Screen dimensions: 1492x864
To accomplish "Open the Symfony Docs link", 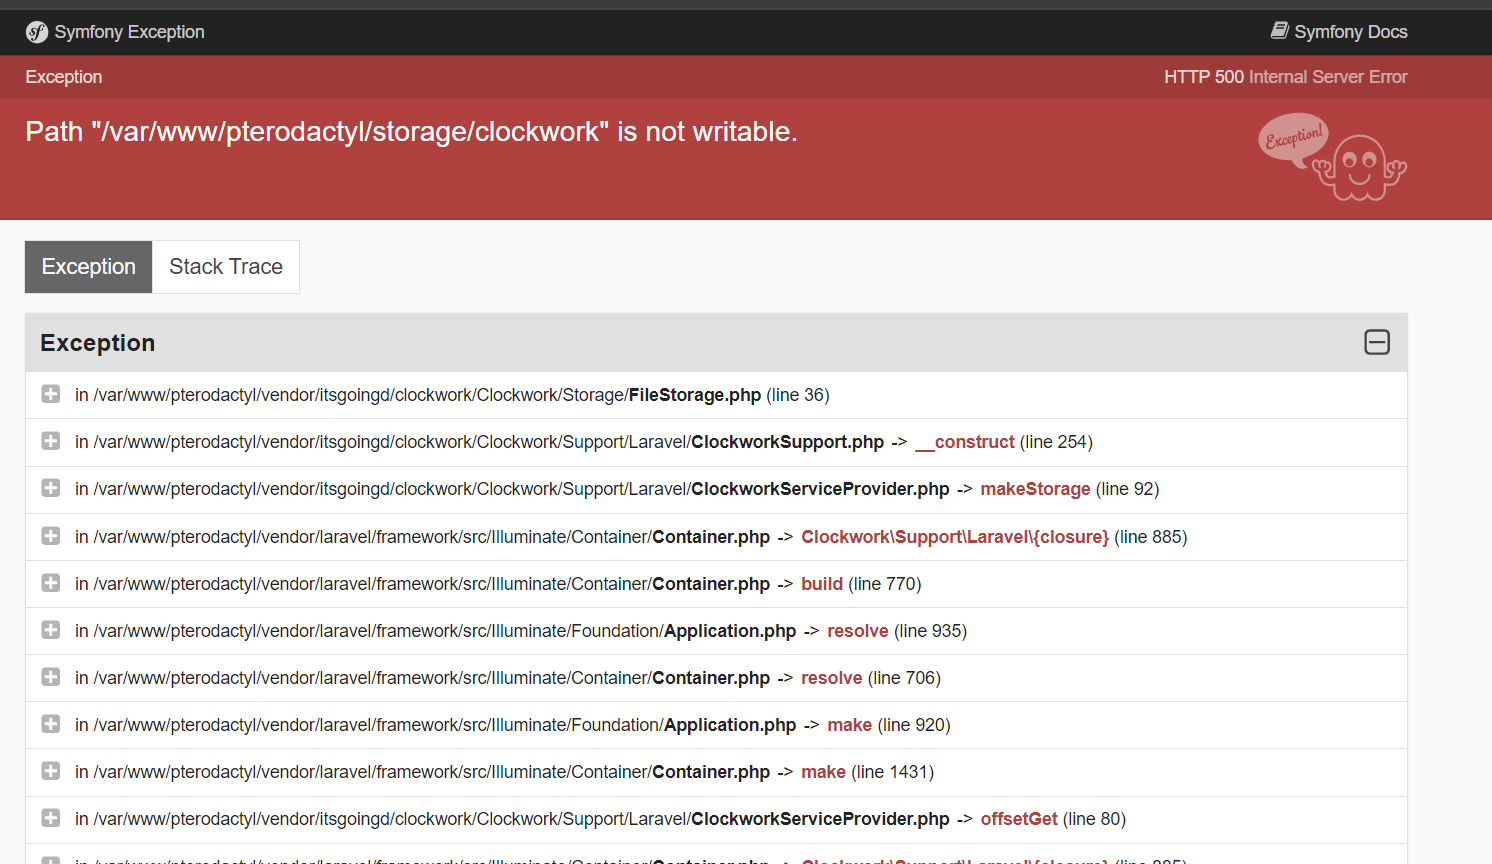I will pyautogui.click(x=1339, y=32).
